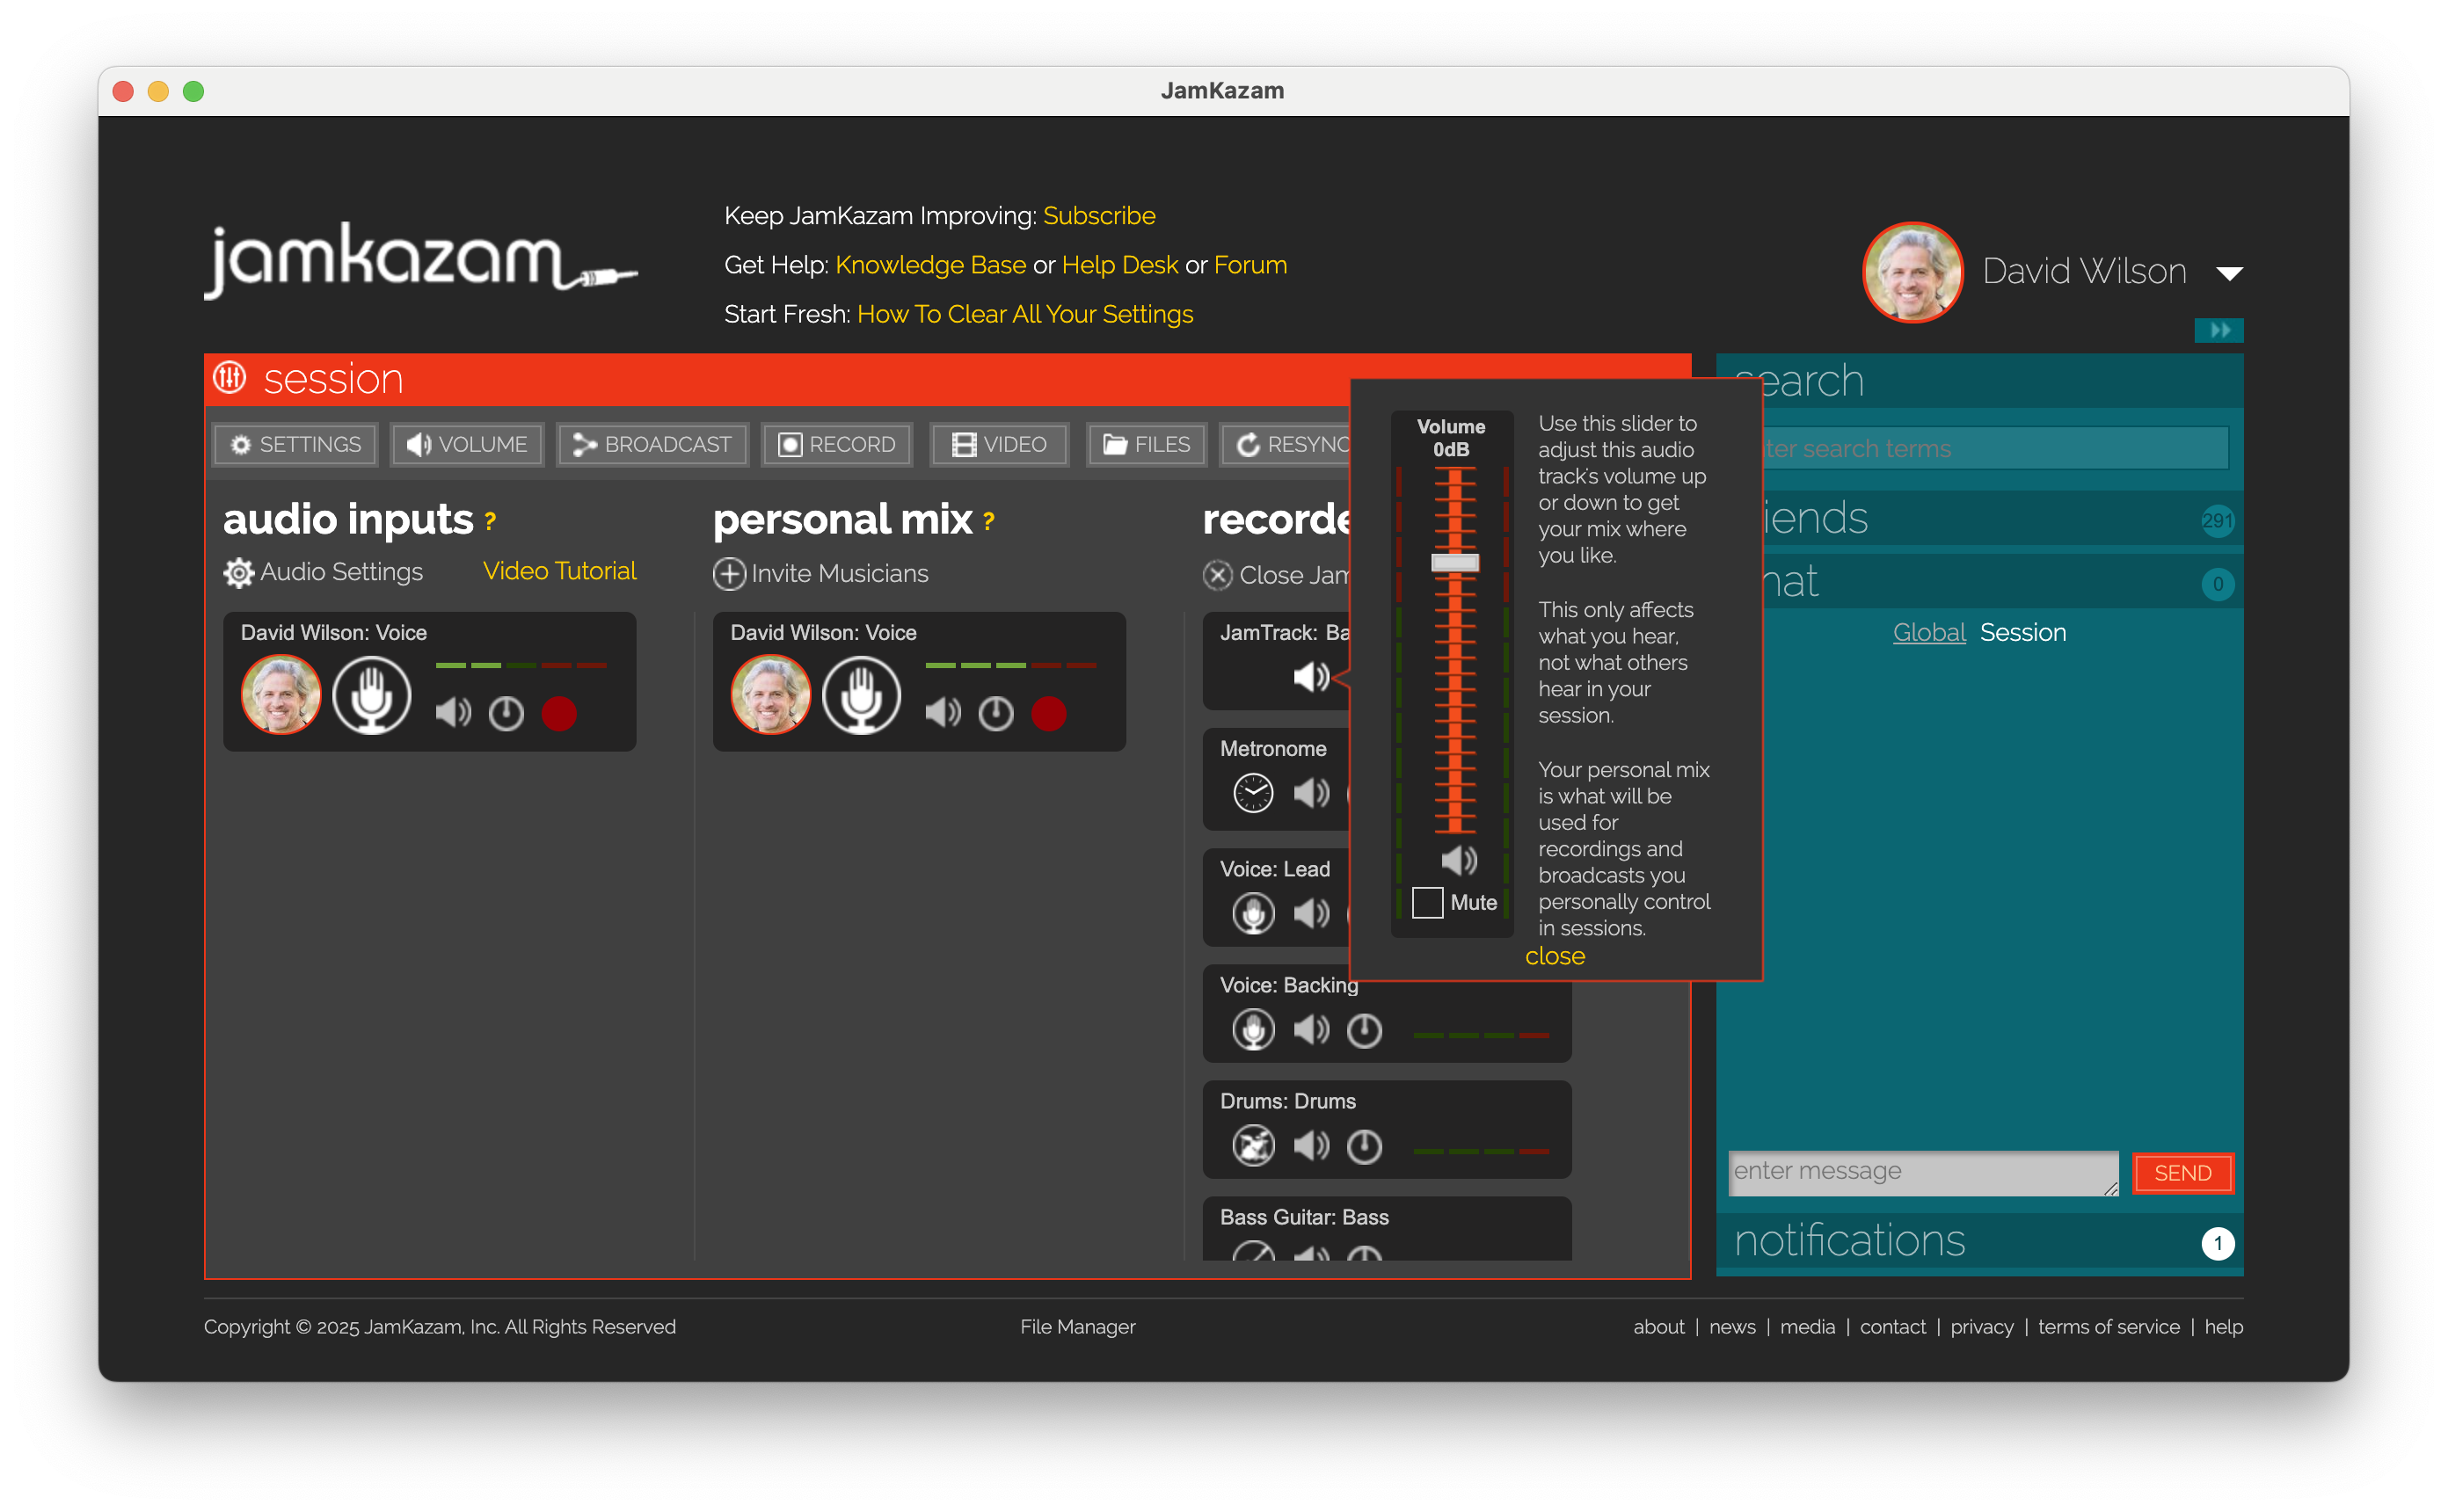Open David Wilson account dropdown arrow
2448x1512 pixels.
tap(2229, 273)
